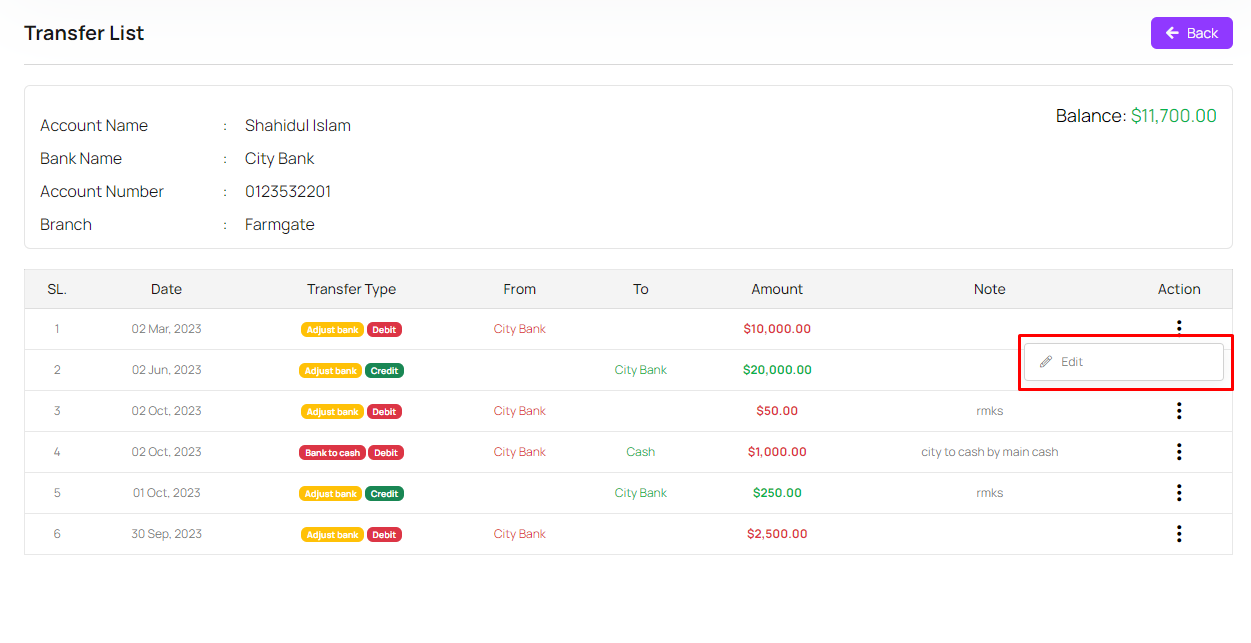The image size is (1251, 643).
Task: Click the Adjust bank badge in row 1
Action: (332, 330)
